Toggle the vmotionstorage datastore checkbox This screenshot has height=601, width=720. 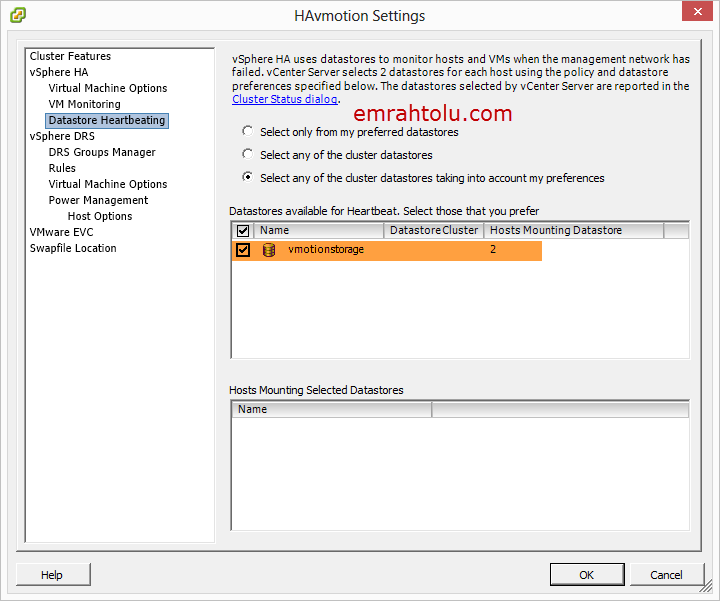click(x=243, y=250)
